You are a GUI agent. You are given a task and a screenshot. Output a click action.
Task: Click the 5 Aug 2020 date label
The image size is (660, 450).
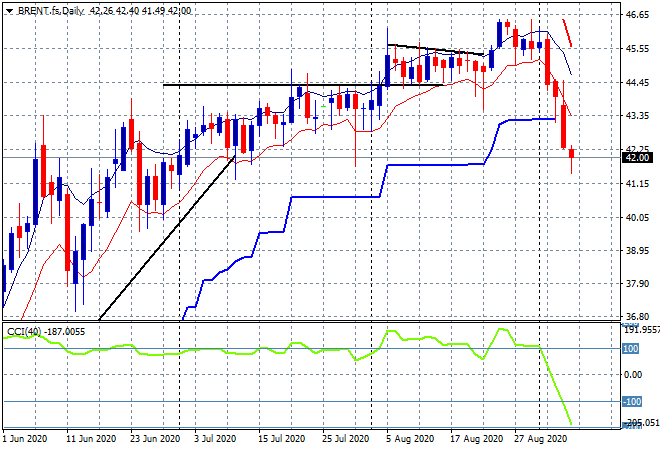point(410,439)
